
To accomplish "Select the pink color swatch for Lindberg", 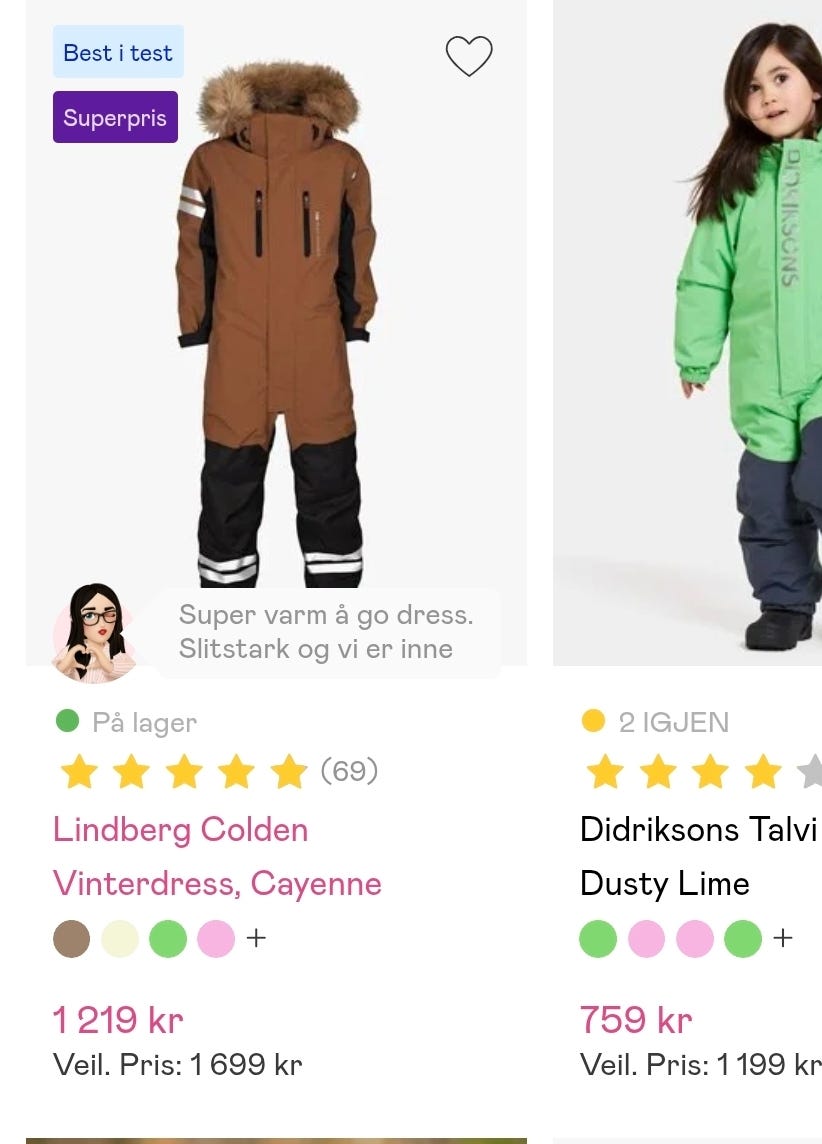I will click(x=216, y=938).
